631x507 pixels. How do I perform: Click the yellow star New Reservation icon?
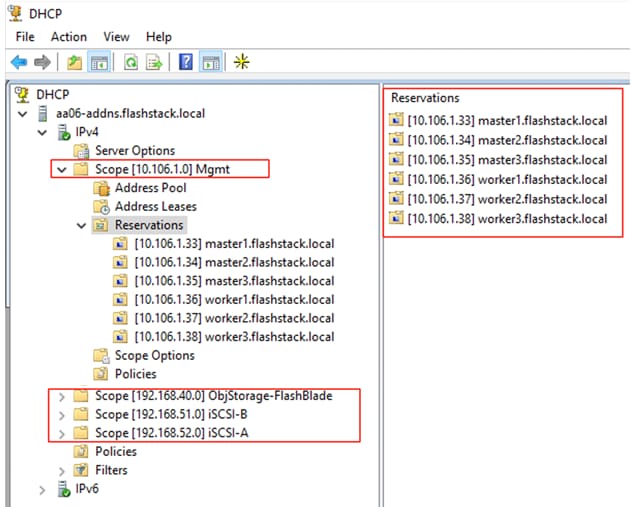click(241, 62)
